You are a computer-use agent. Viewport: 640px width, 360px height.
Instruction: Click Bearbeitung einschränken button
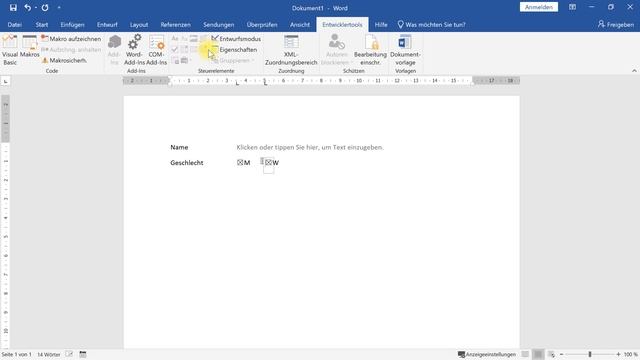click(370, 50)
